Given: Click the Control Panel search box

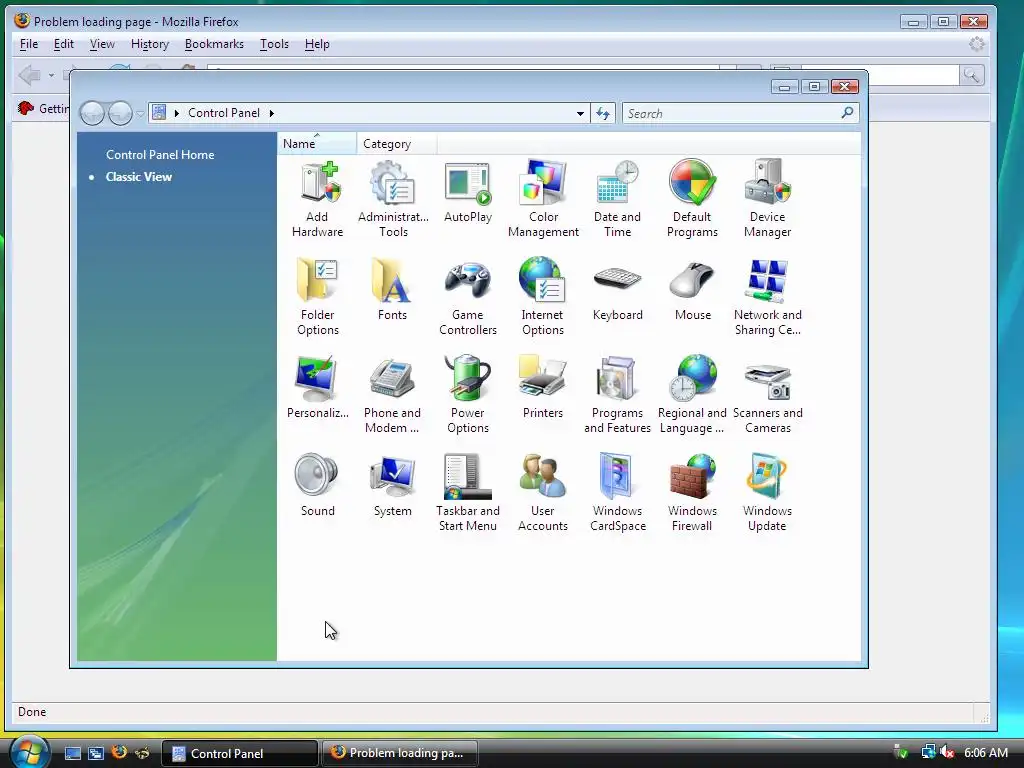Looking at the screenshot, I should tap(730, 114).
